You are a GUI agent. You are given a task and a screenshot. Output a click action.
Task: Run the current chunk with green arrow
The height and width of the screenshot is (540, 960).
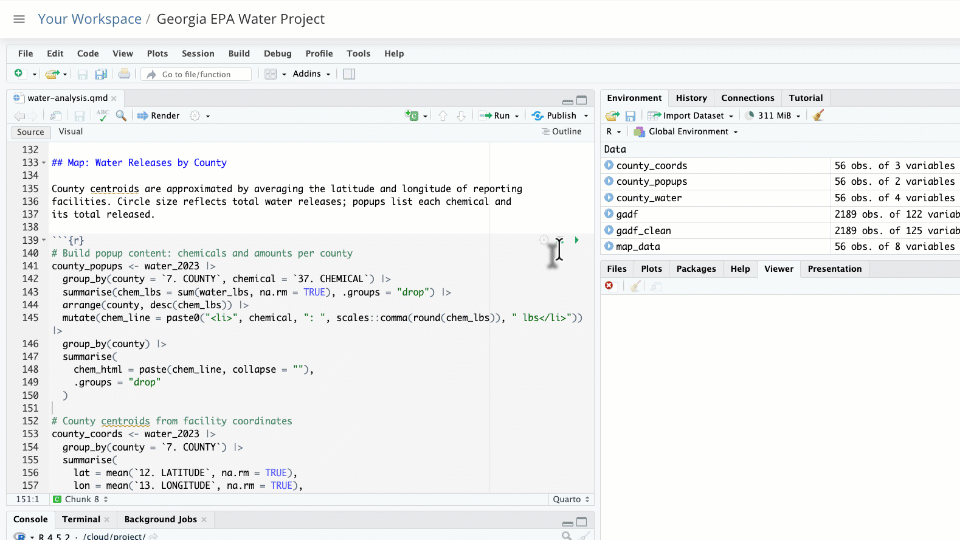[x=576, y=240]
